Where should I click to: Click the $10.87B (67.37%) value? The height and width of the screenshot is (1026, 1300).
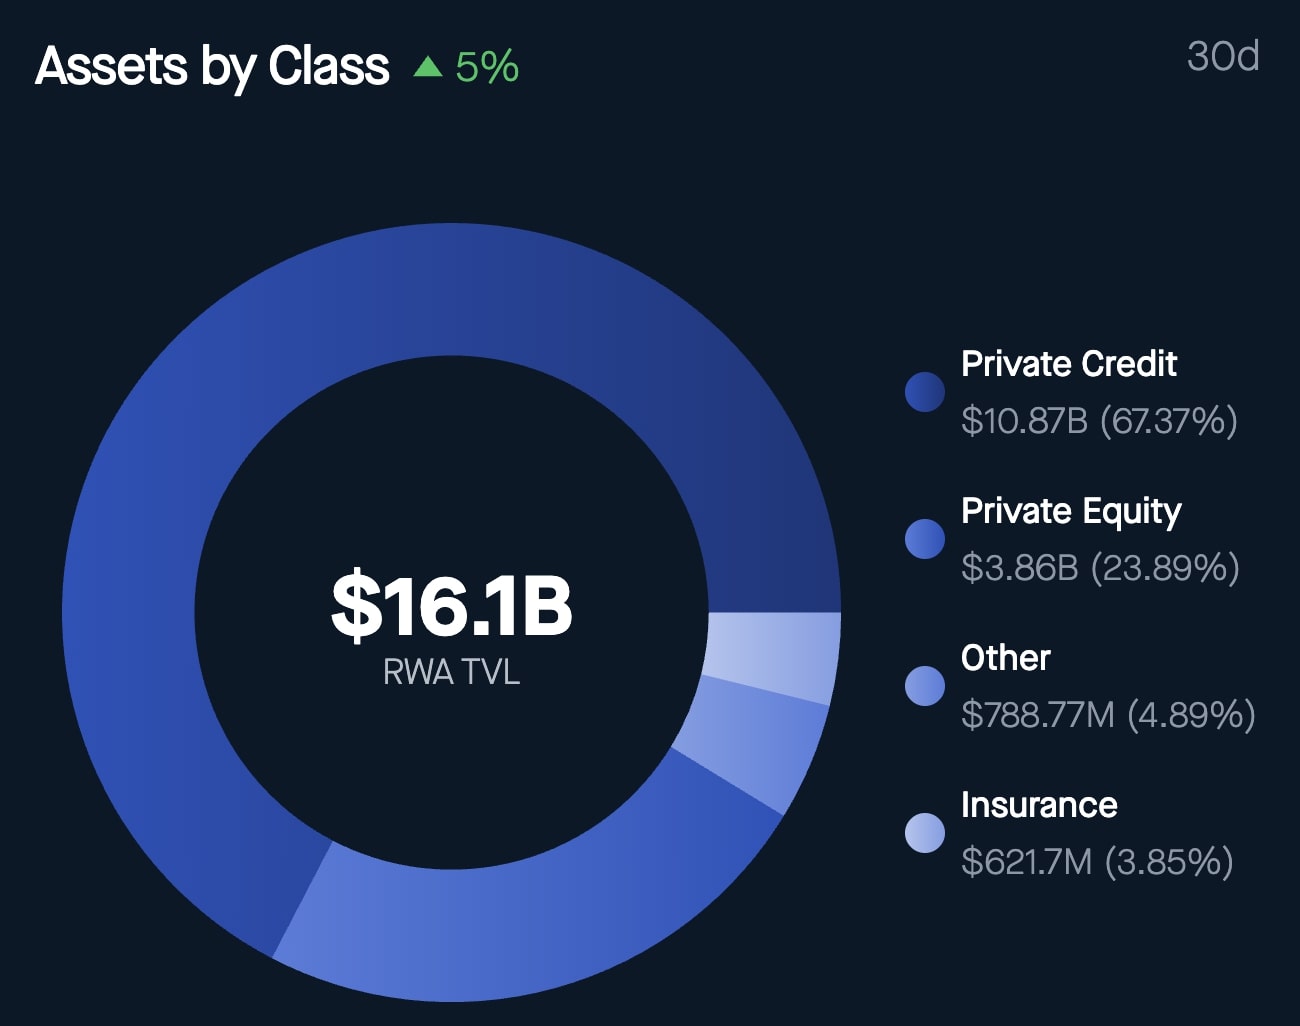pos(1098,420)
